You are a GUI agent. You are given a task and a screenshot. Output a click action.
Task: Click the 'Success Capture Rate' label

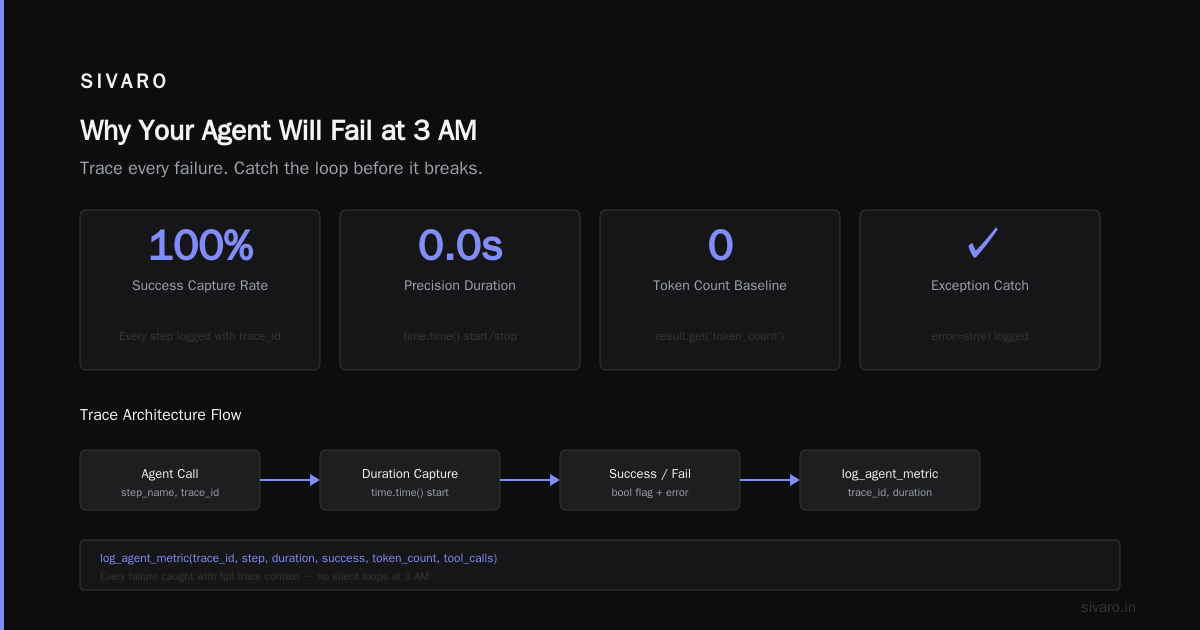(200, 286)
